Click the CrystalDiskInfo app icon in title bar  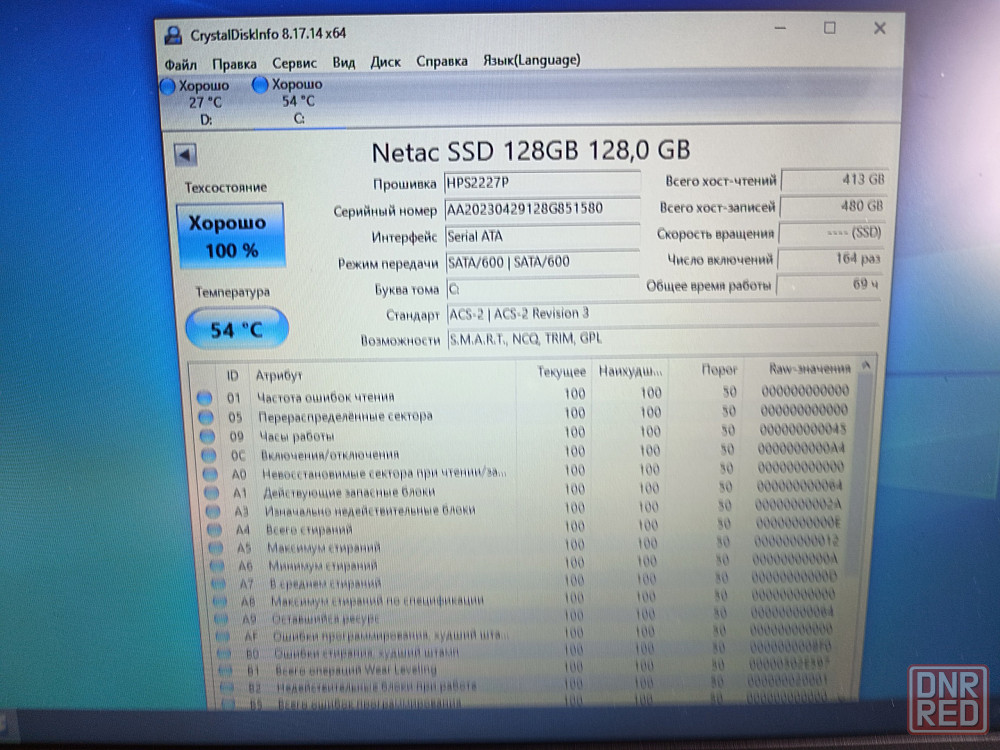(x=174, y=35)
